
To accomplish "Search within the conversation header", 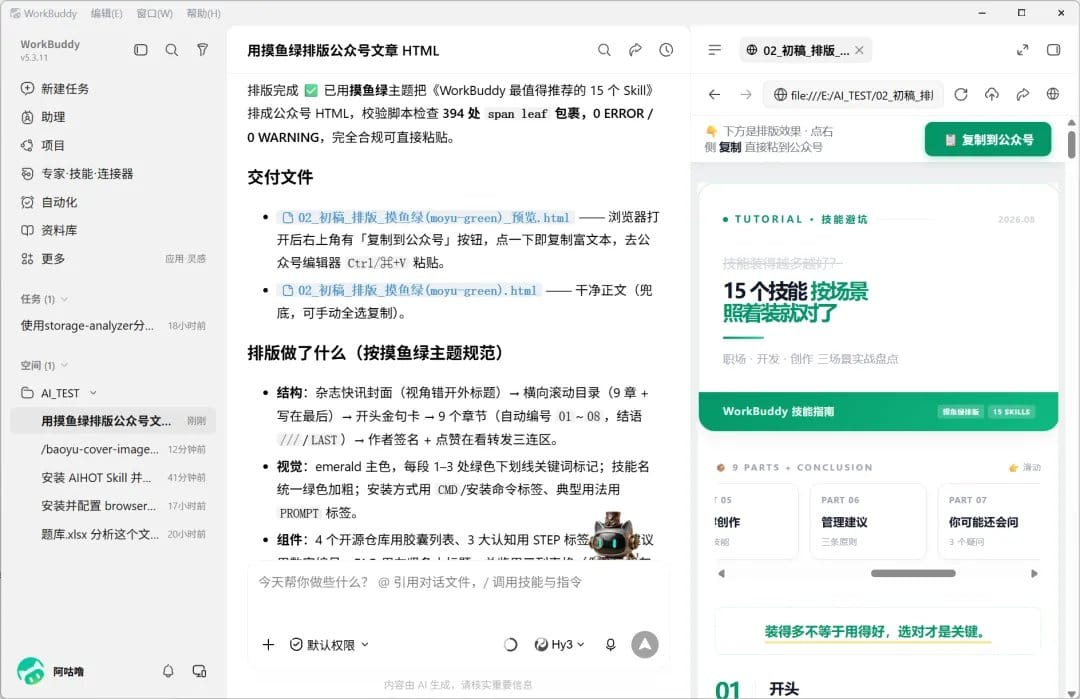I will 604,50.
